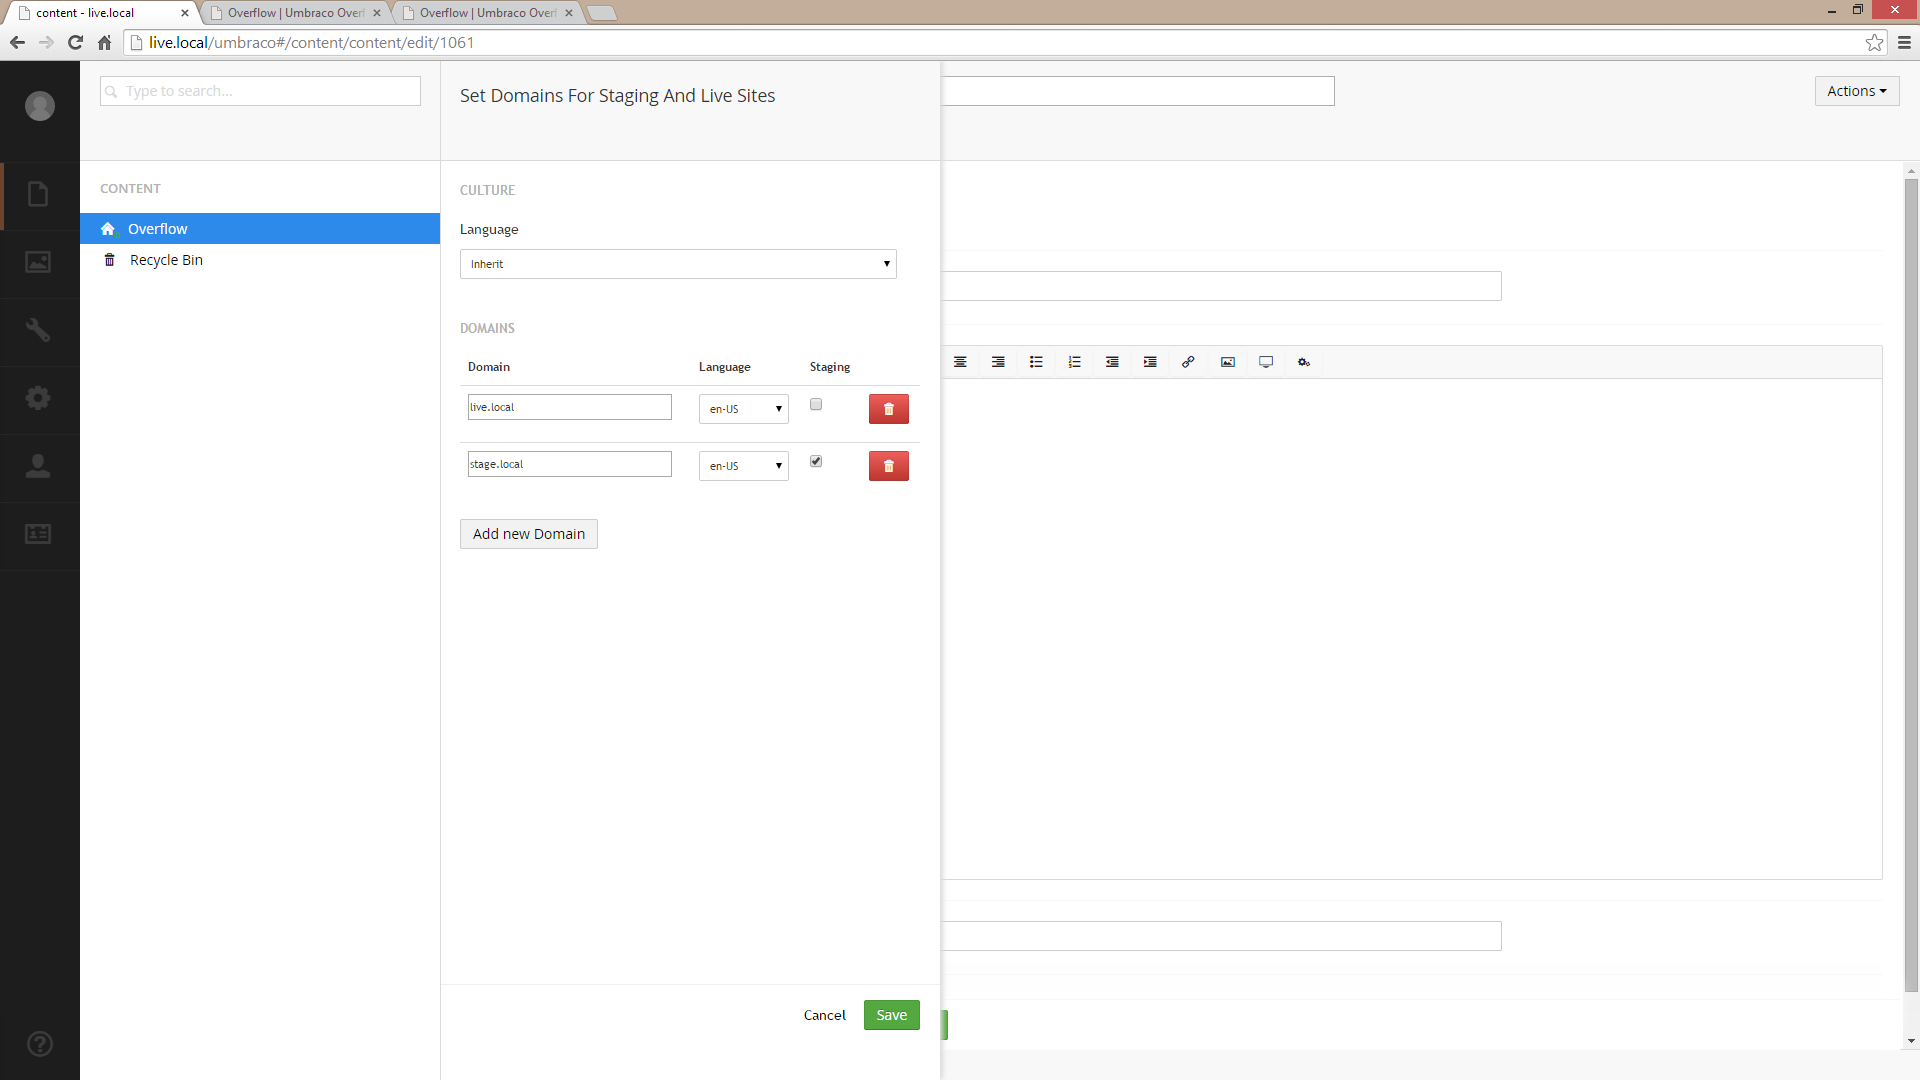Open the help question mark icon
This screenshot has height=1080, width=1920.
pyautogui.click(x=40, y=1044)
